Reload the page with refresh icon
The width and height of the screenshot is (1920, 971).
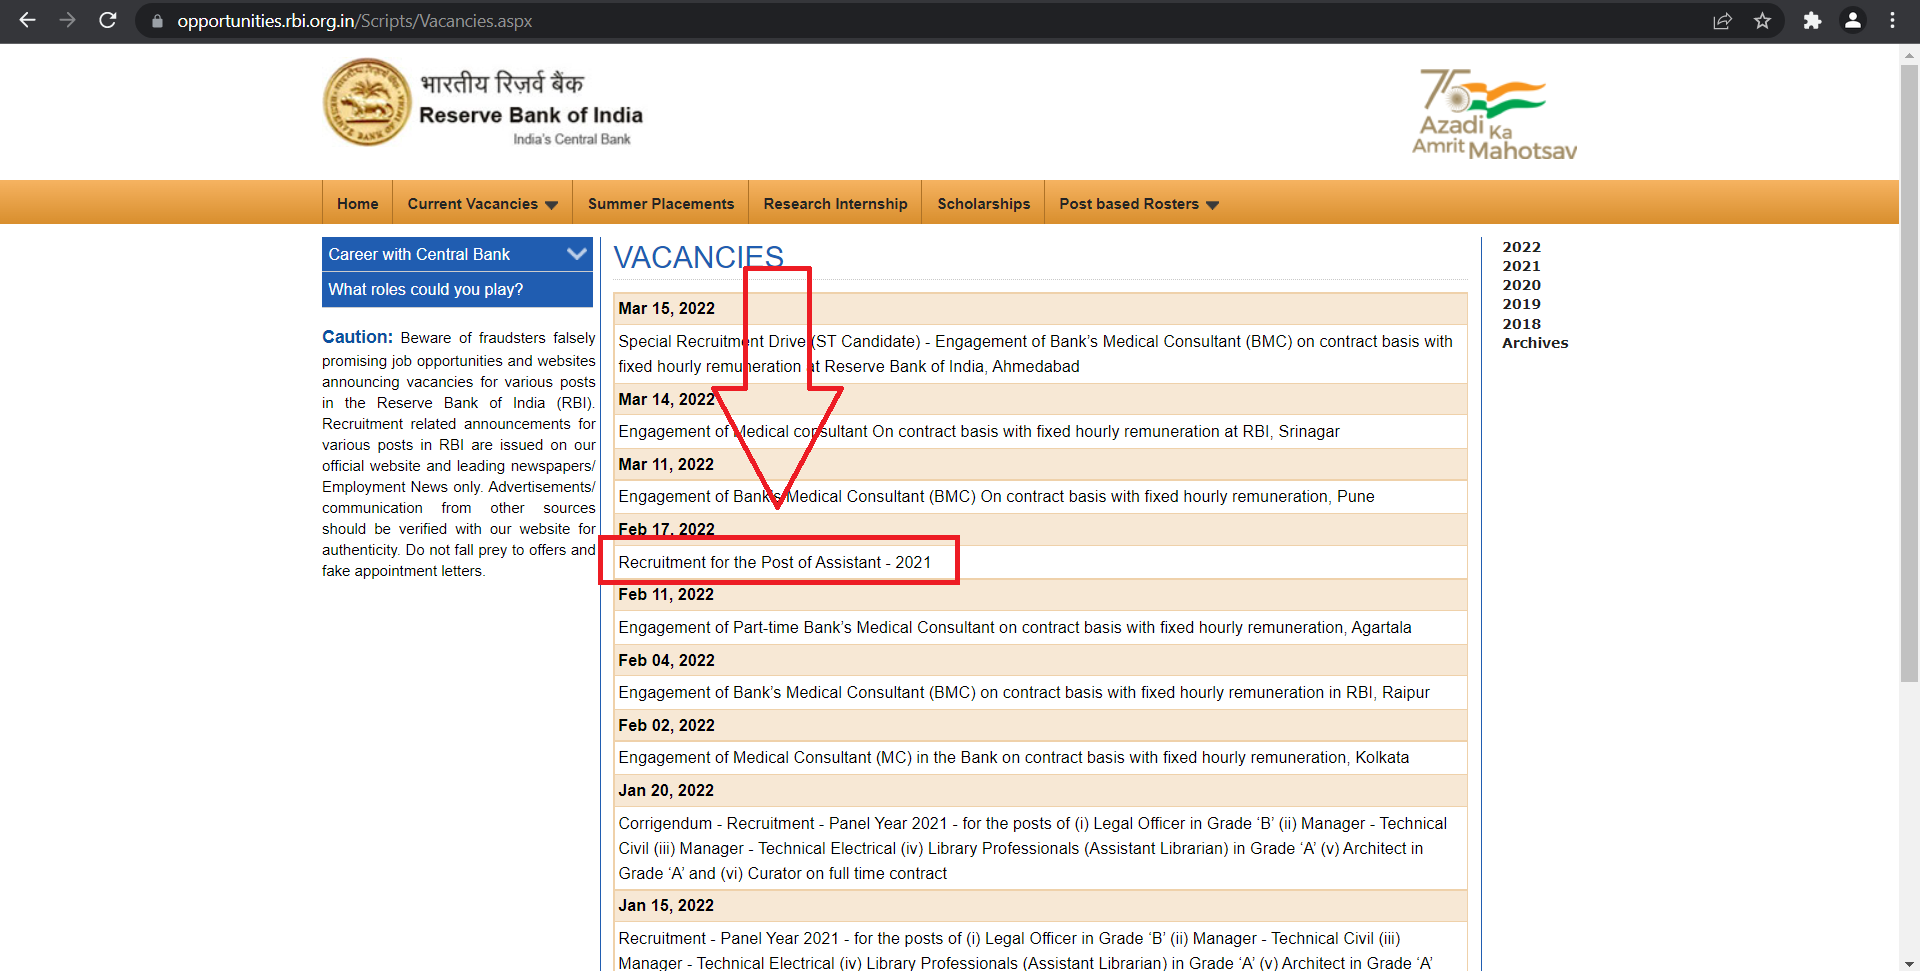click(x=108, y=20)
